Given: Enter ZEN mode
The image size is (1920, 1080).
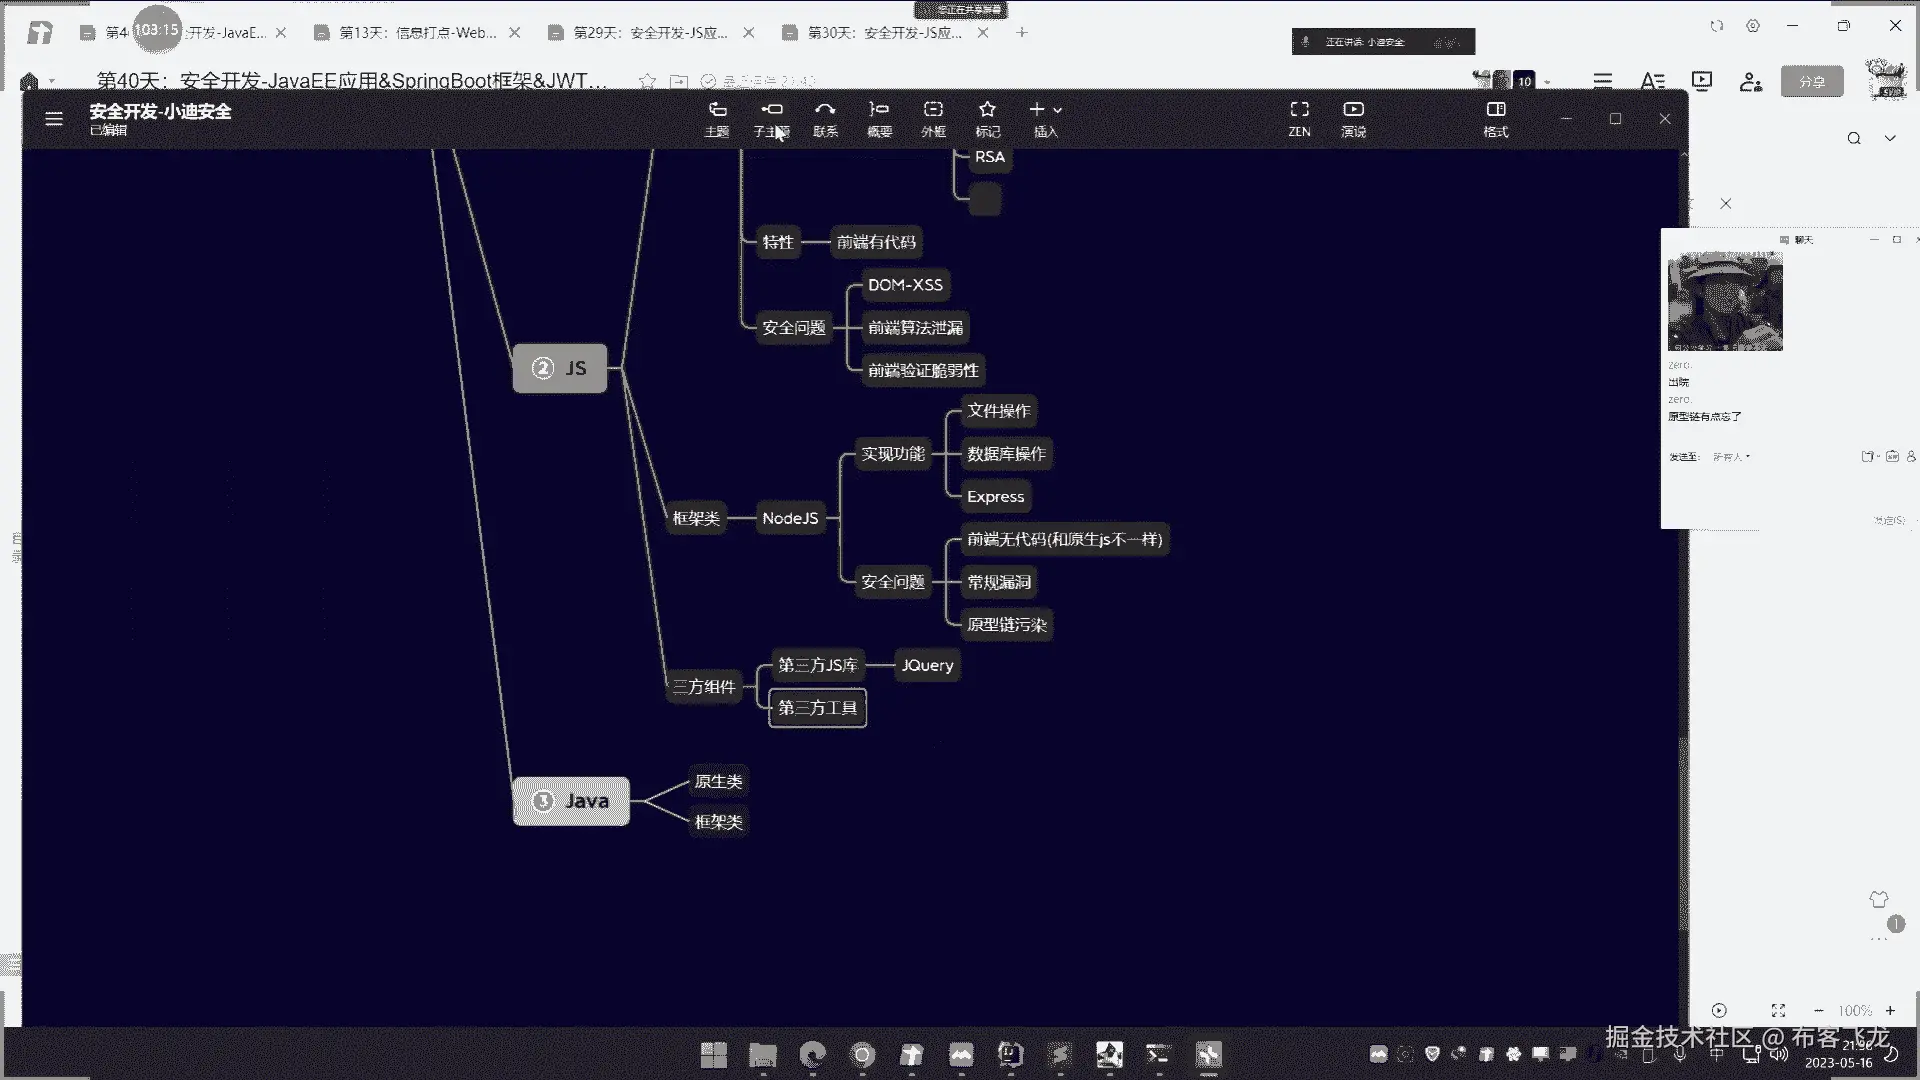Looking at the screenshot, I should (x=1299, y=117).
